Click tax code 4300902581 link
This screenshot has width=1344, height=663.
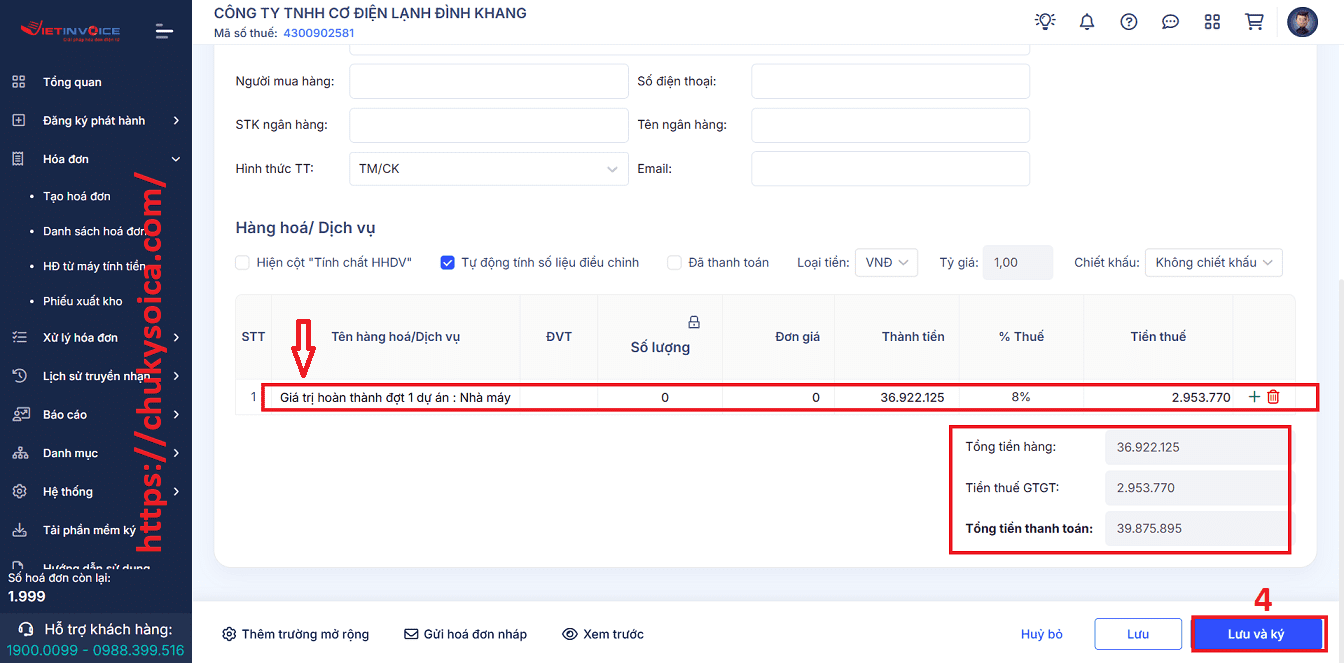point(319,33)
